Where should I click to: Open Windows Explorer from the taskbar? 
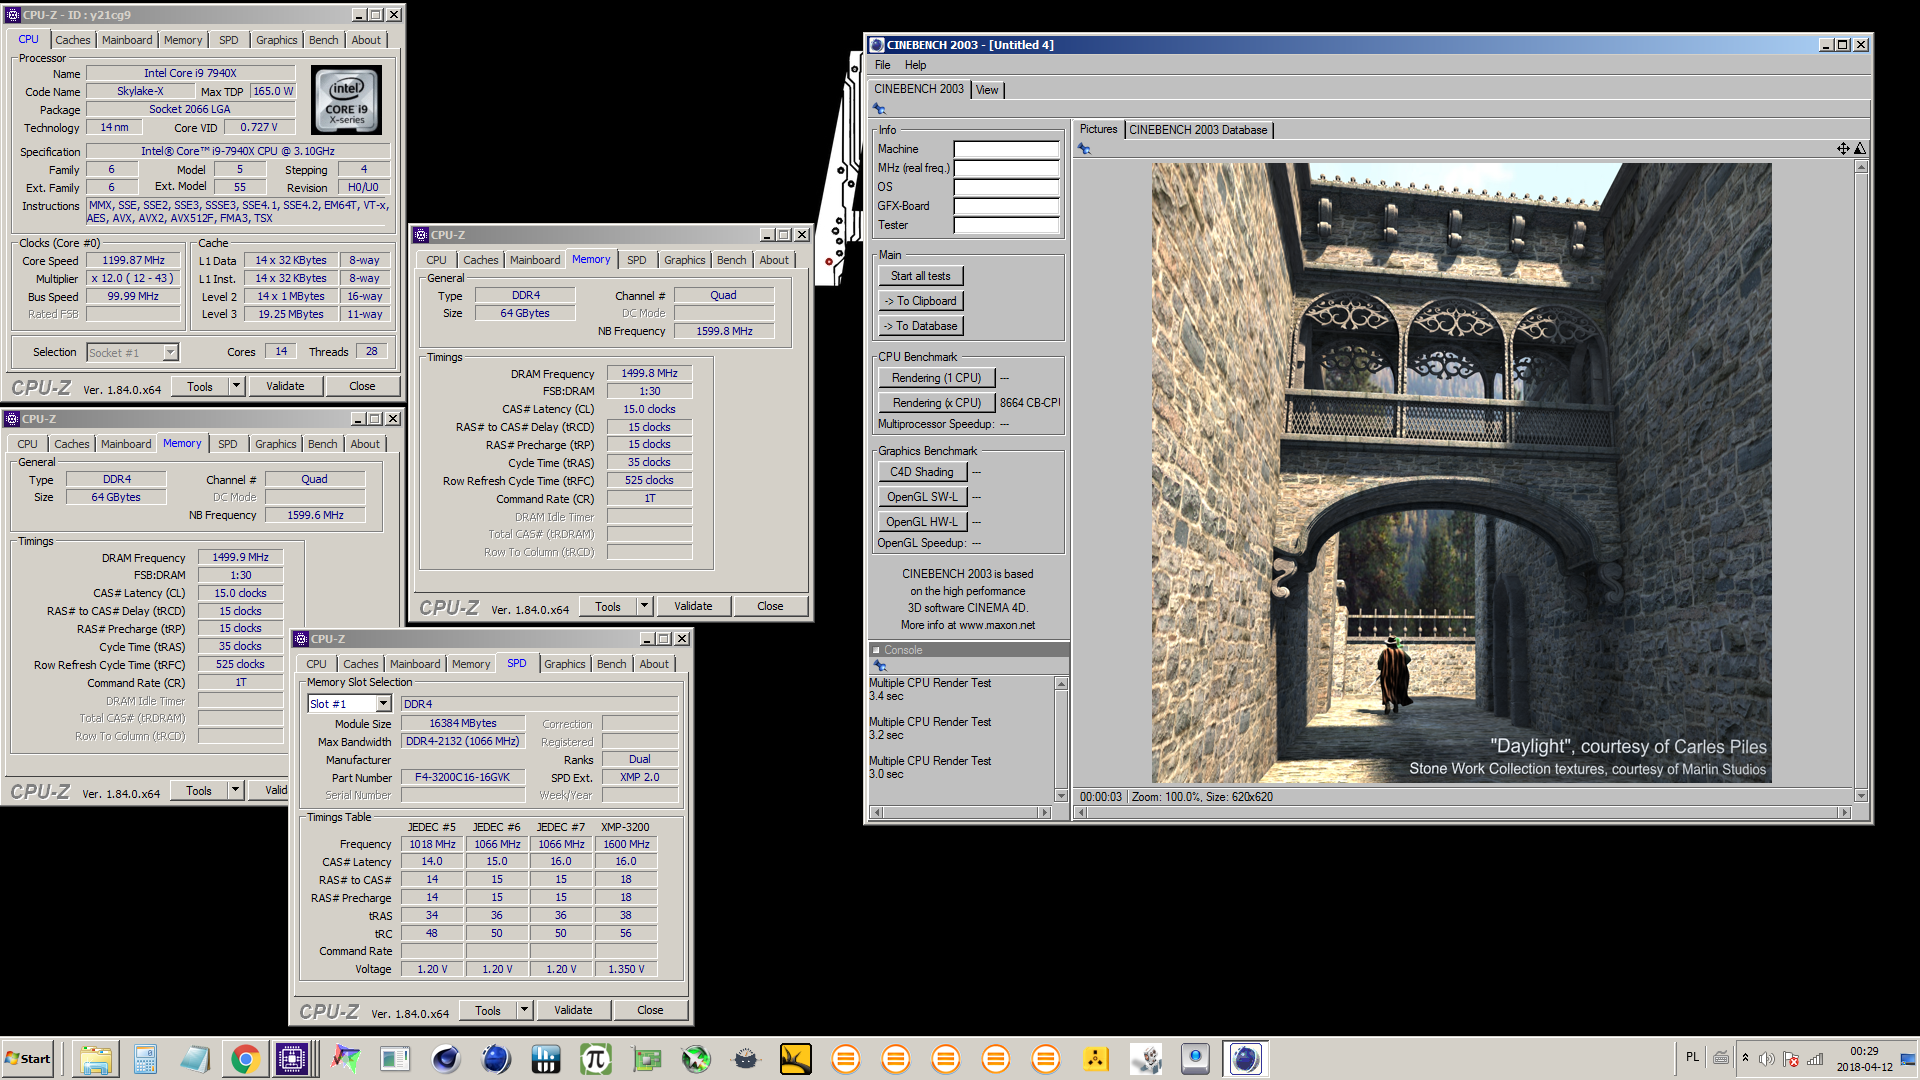click(95, 1059)
